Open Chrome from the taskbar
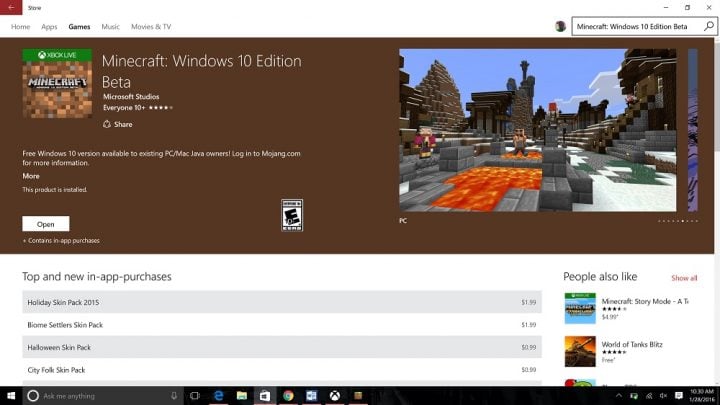720x405 pixels. [x=288, y=396]
